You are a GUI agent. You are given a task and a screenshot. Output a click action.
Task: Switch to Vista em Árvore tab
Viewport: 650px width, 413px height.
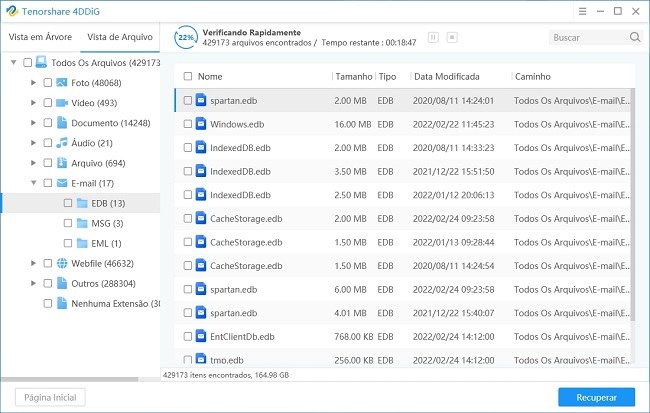(40, 37)
